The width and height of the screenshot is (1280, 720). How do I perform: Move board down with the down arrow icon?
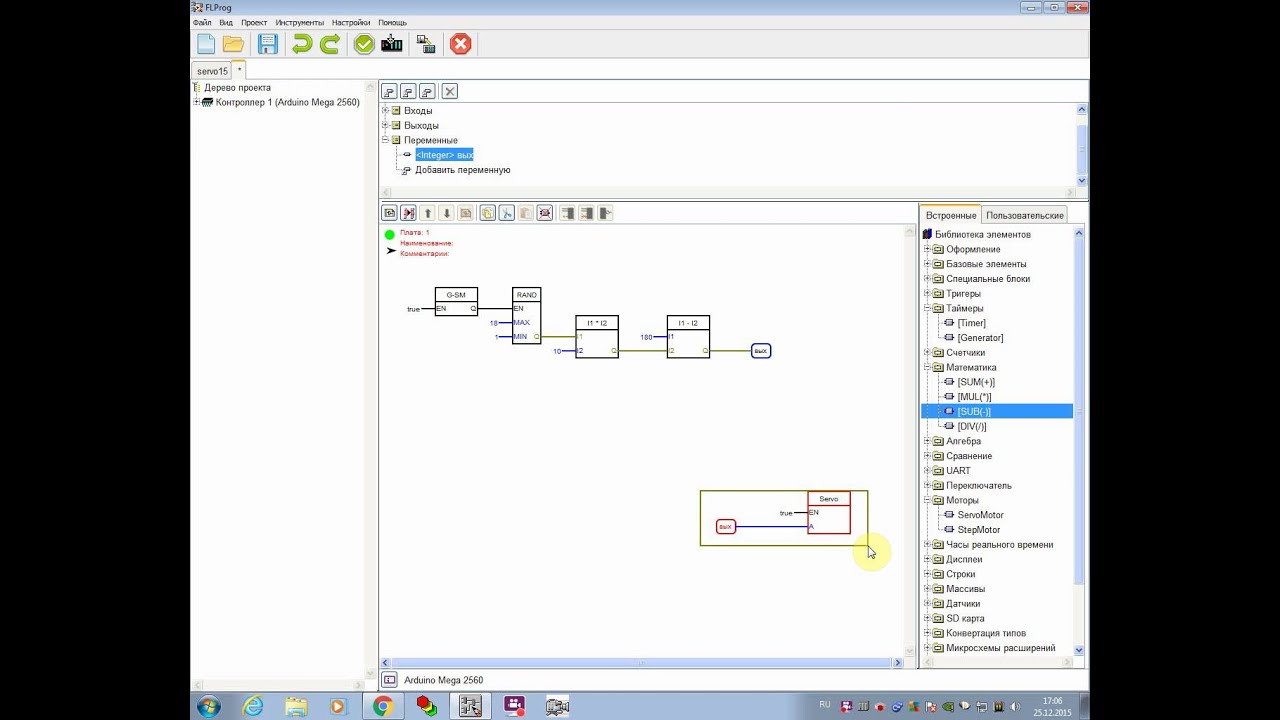tap(446, 213)
